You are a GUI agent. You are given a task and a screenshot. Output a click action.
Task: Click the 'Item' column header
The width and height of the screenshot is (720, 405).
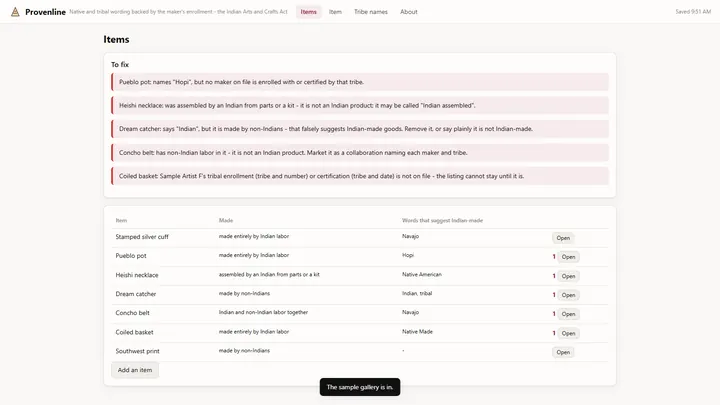point(121,220)
